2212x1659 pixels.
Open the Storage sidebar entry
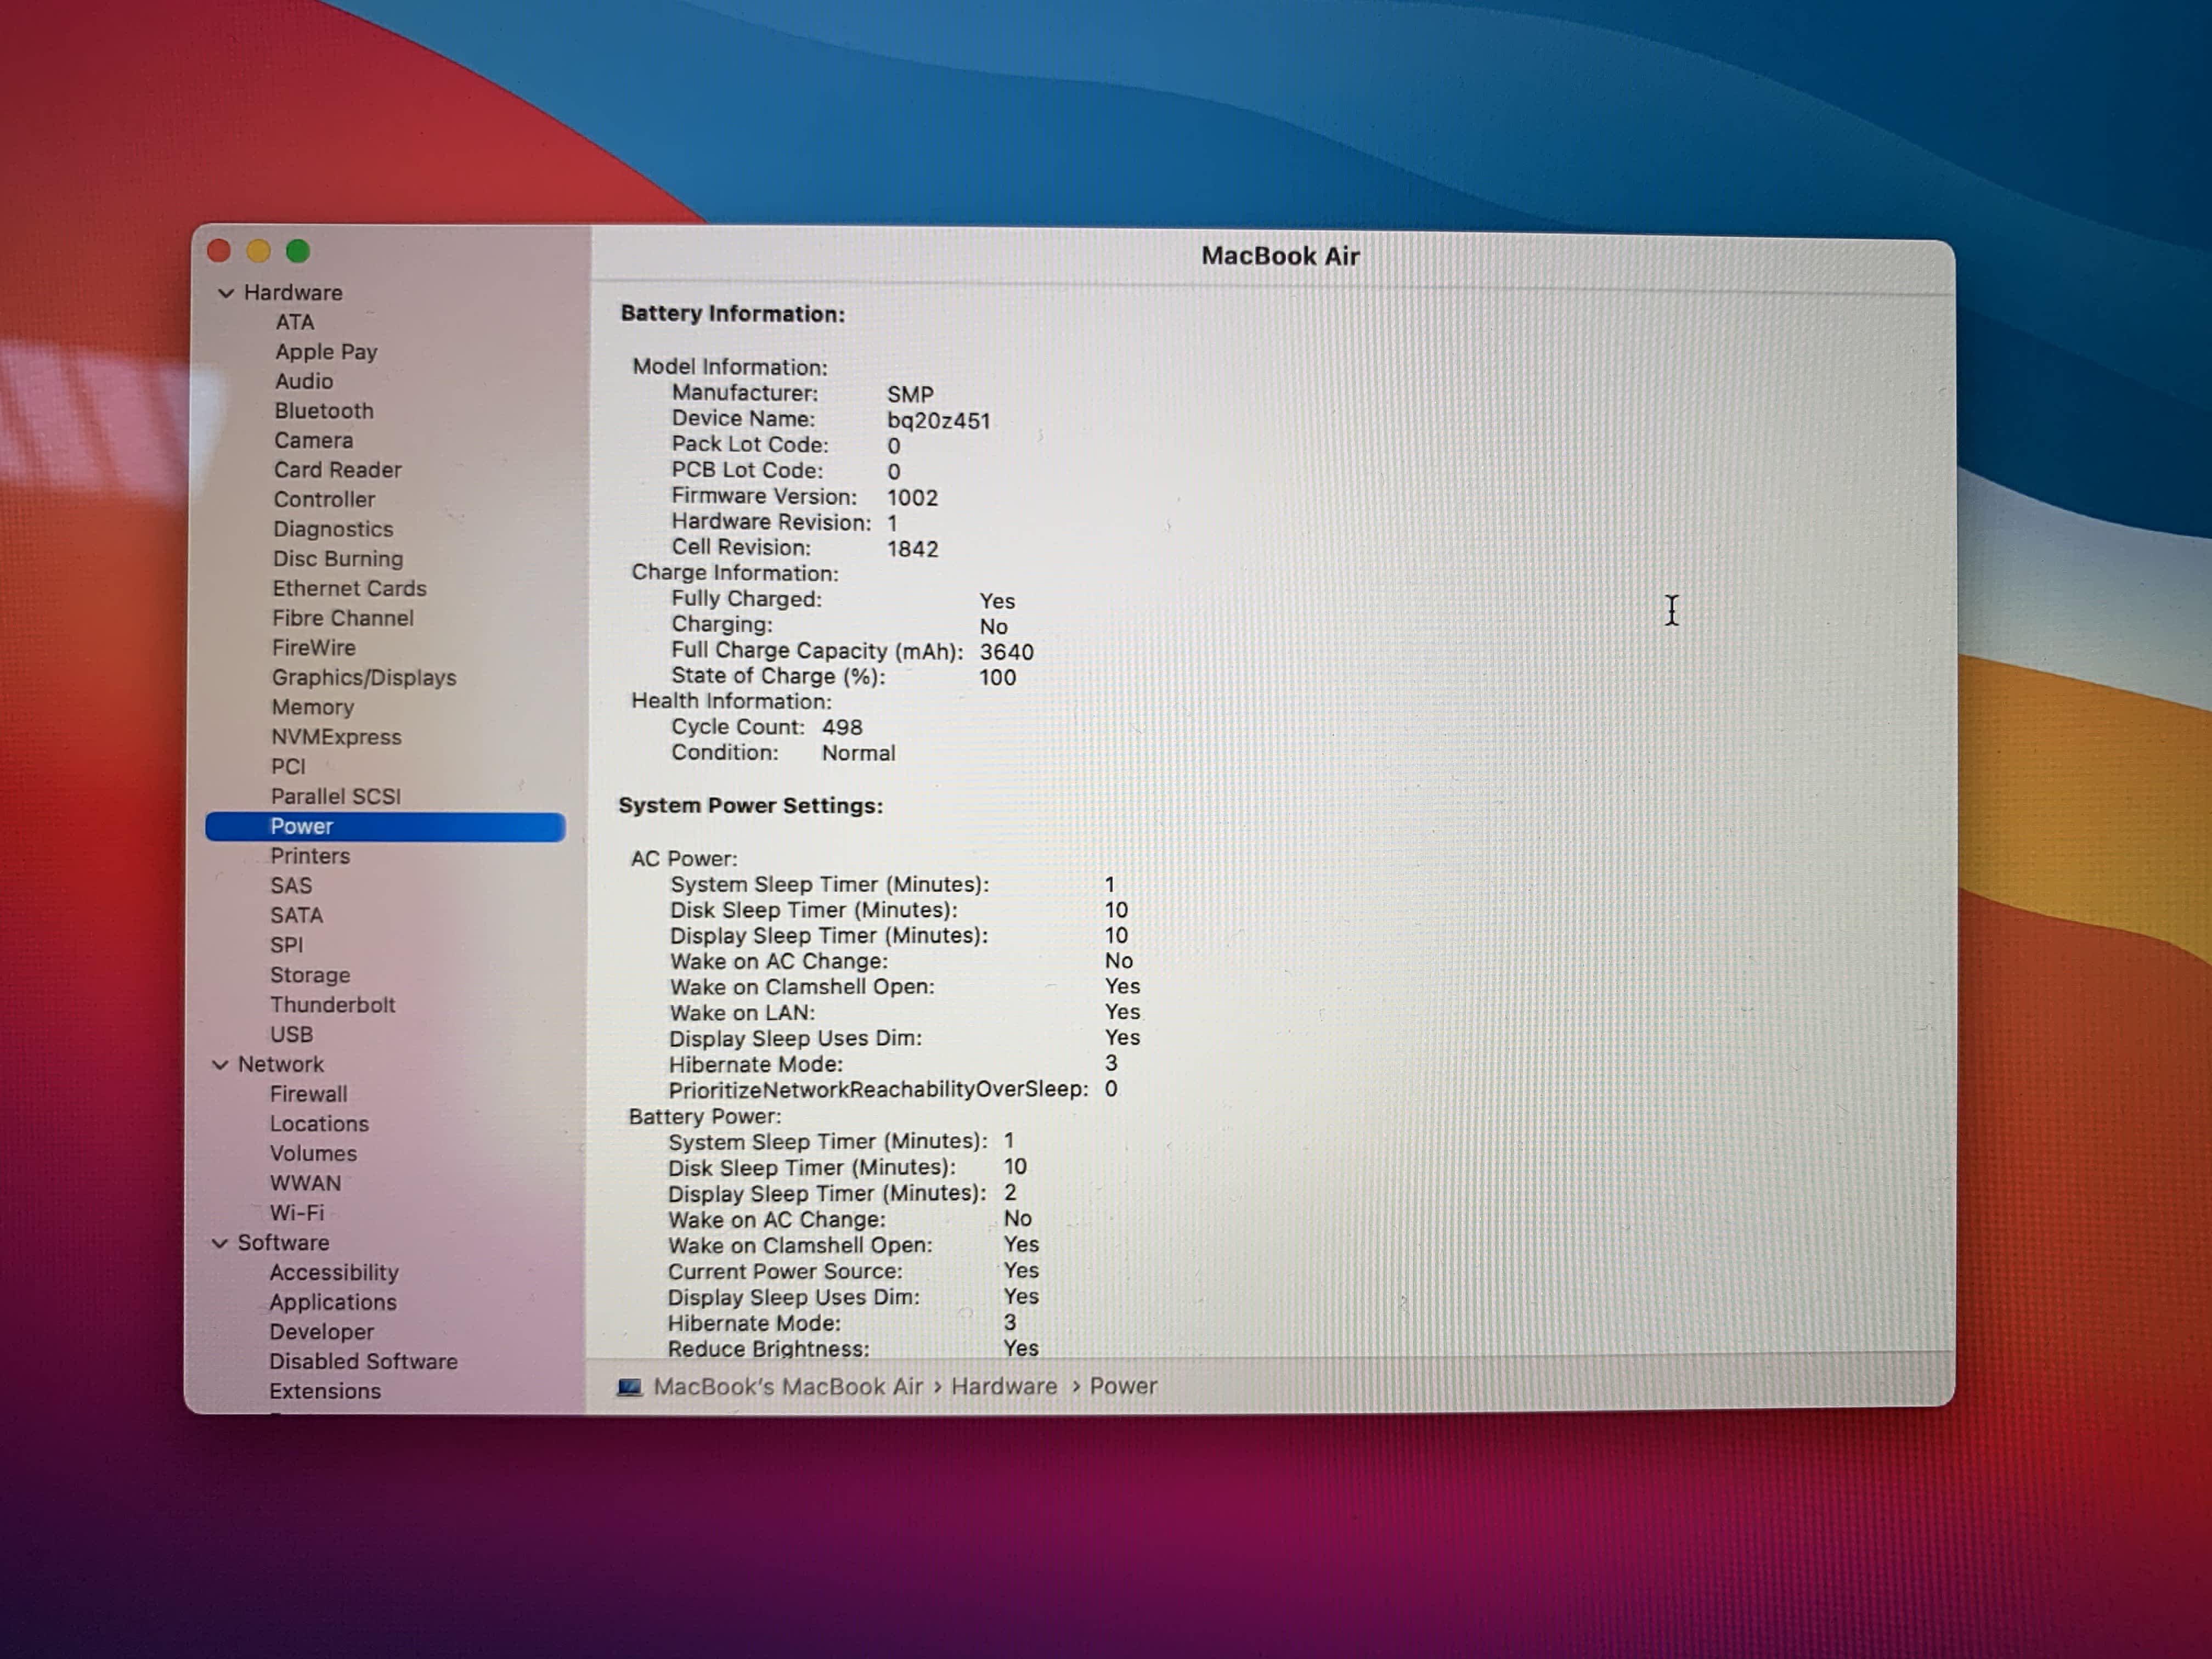click(x=310, y=975)
